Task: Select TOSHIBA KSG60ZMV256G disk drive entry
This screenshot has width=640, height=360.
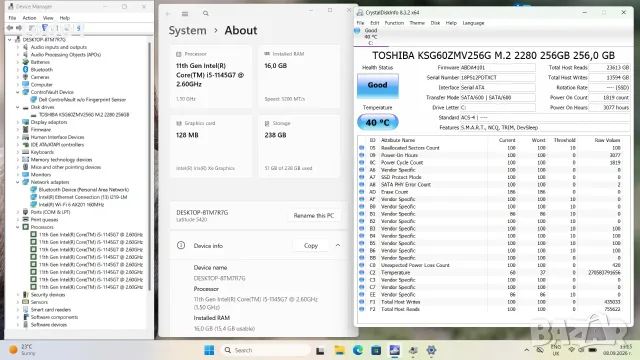Action: 84,115
